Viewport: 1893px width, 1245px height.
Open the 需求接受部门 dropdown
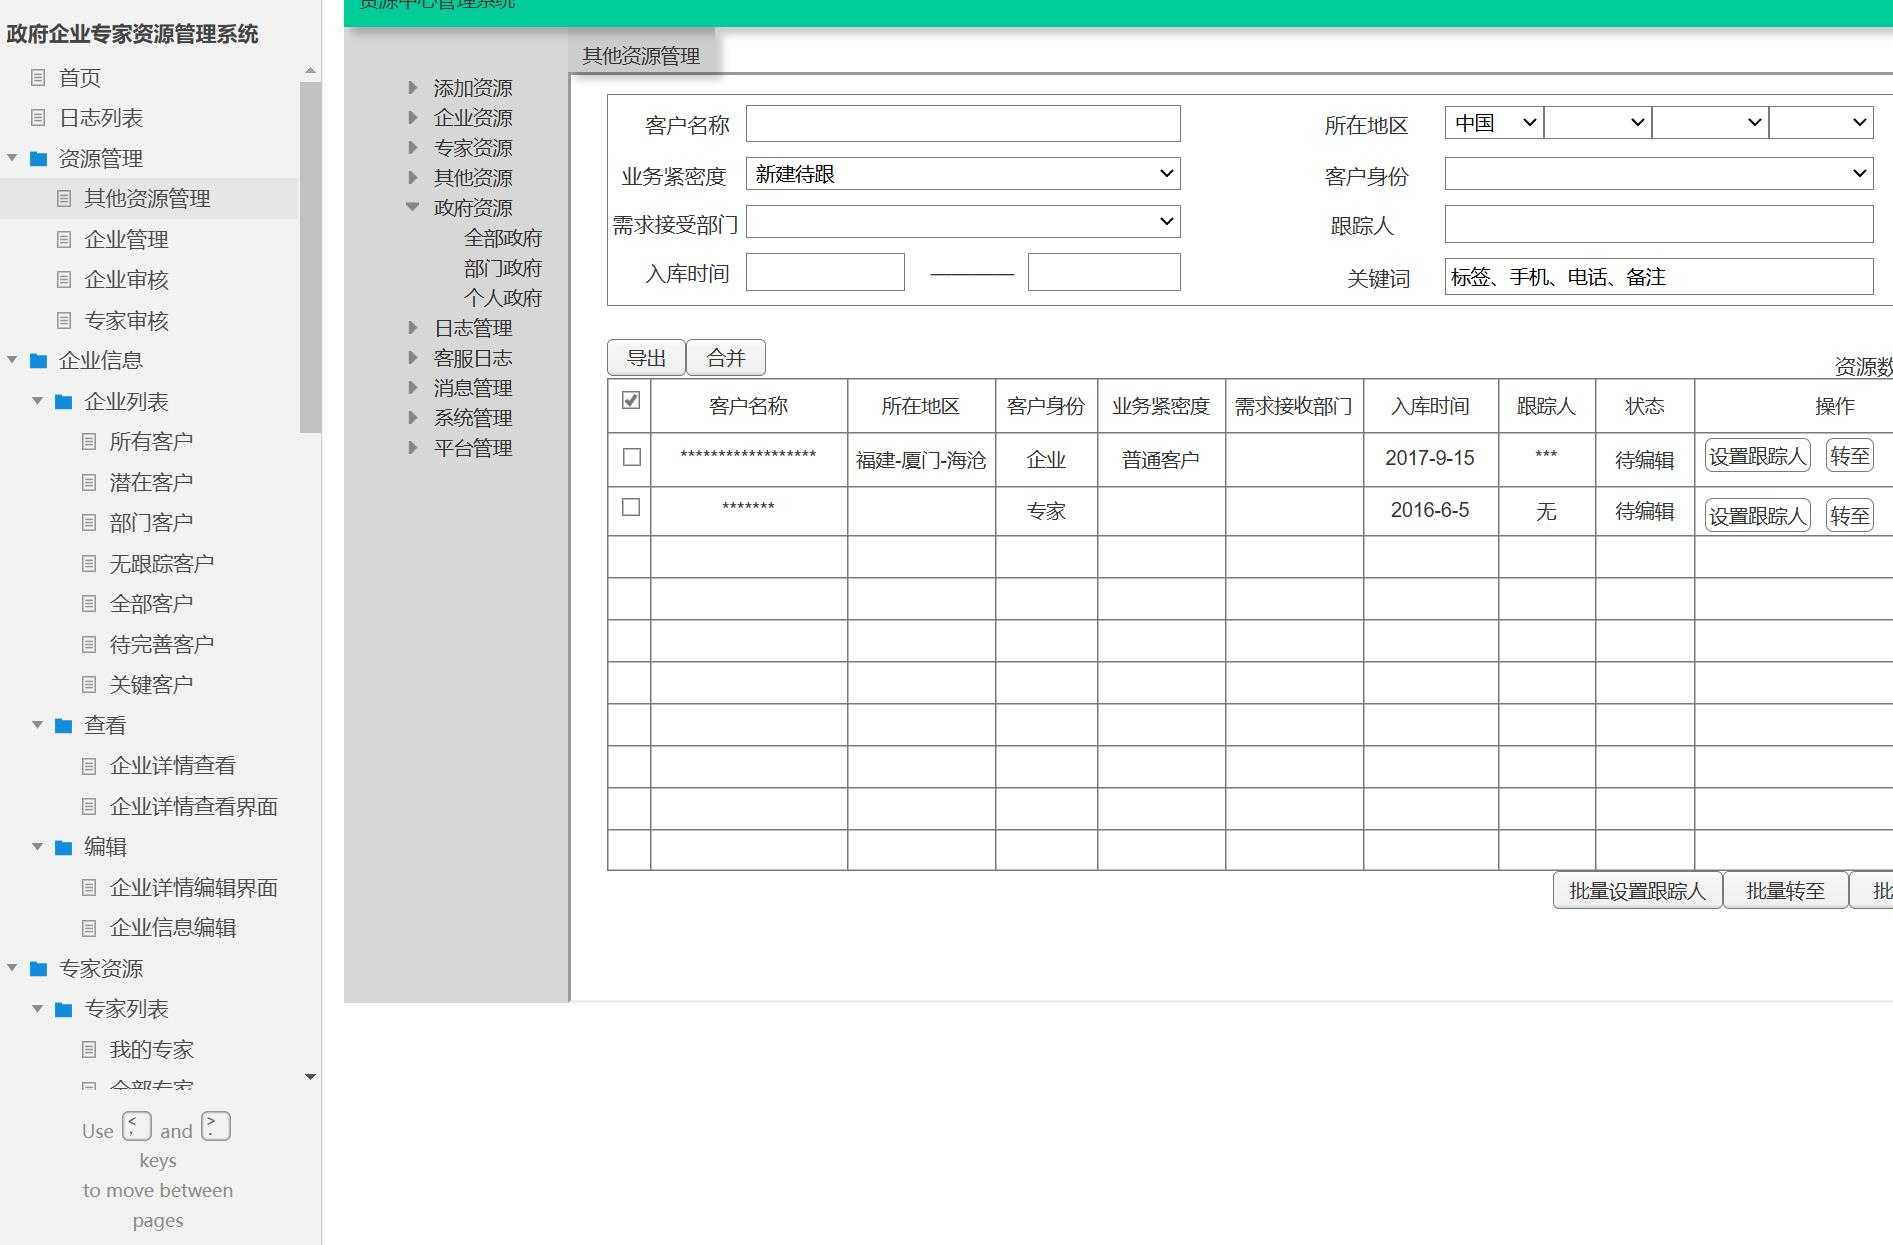click(962, 221)
